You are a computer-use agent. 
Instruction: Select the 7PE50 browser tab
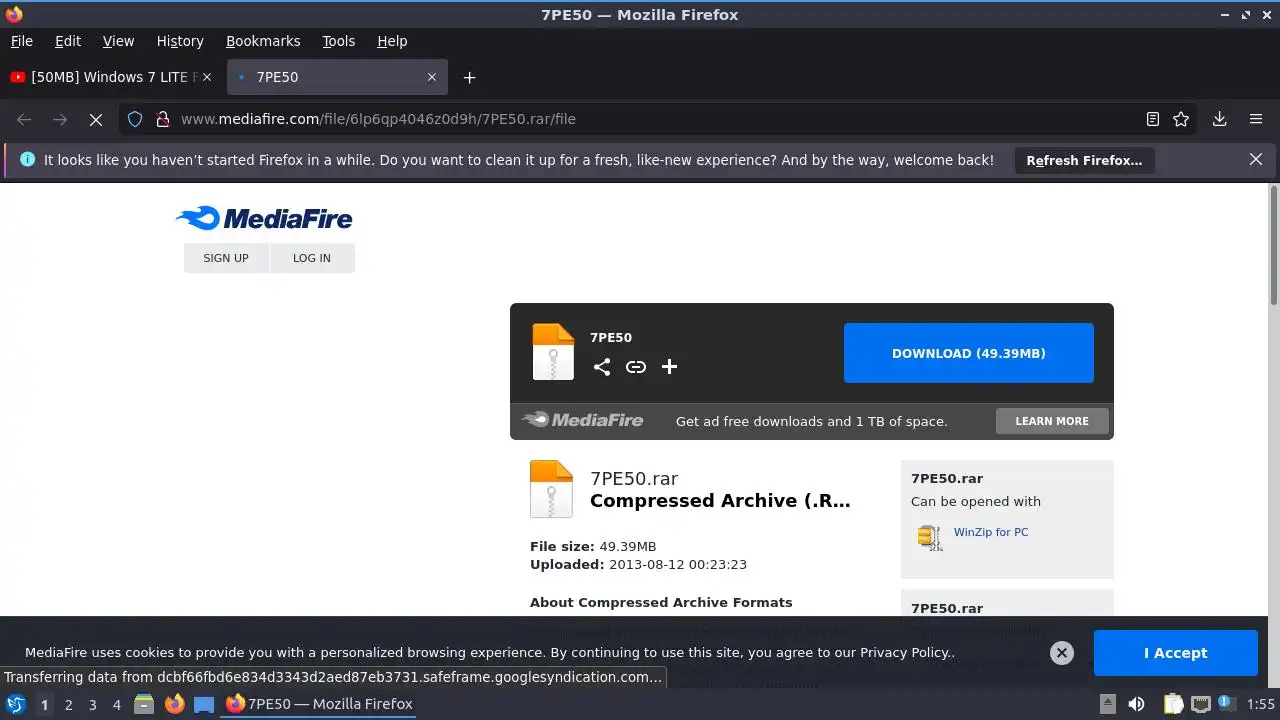click(x=338, y=77)
